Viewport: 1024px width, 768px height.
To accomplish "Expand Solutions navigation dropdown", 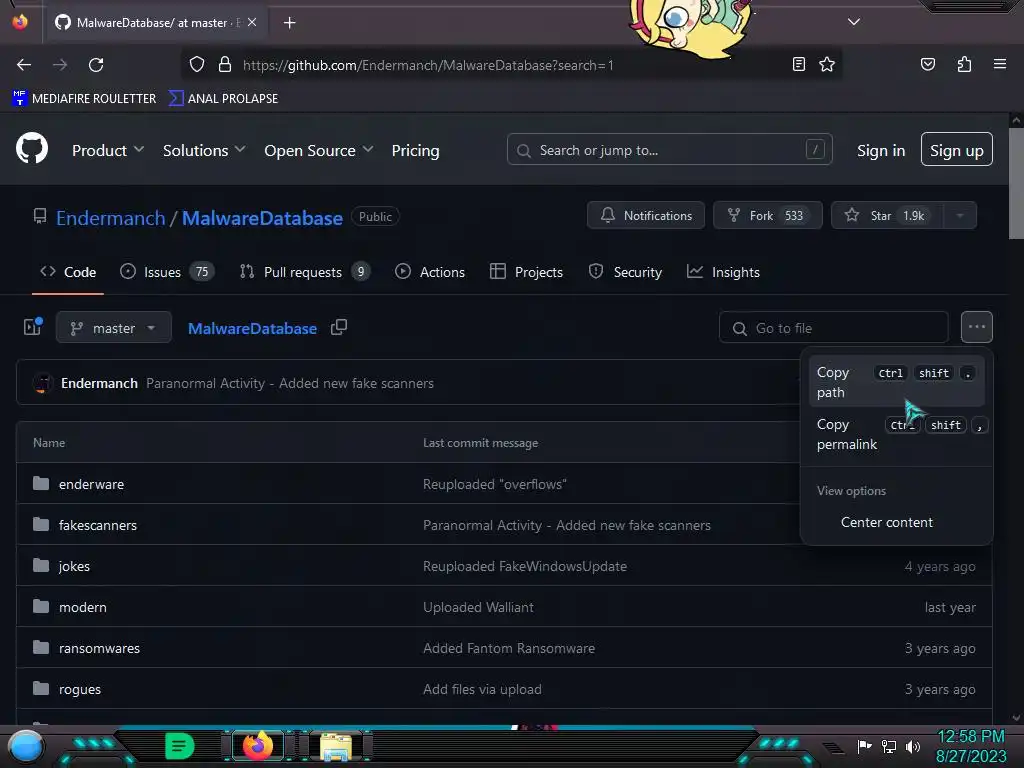I will [x=204, y=150].
